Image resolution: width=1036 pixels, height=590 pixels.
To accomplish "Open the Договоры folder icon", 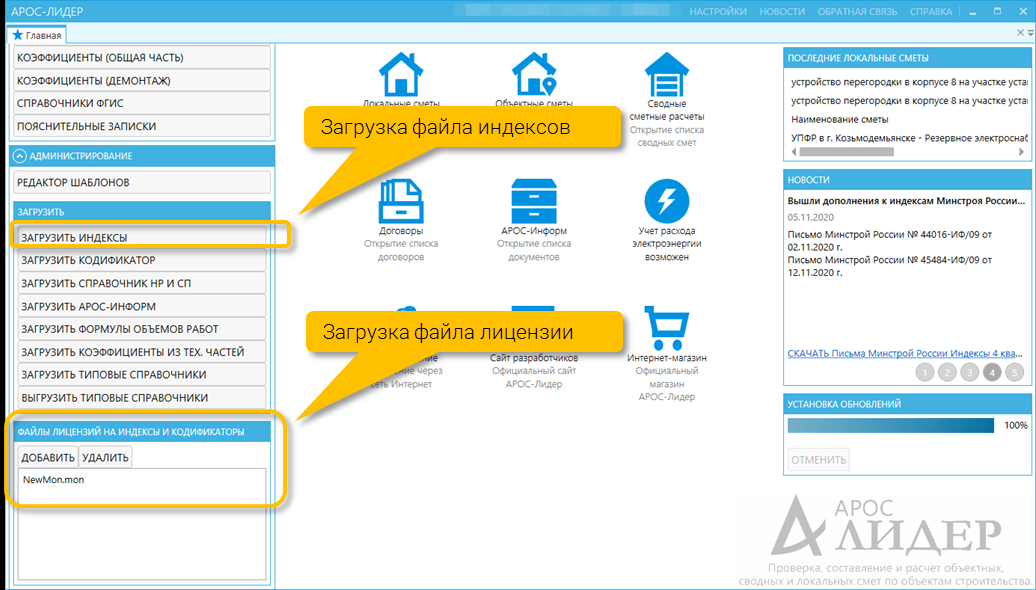I will click(400, 202).
